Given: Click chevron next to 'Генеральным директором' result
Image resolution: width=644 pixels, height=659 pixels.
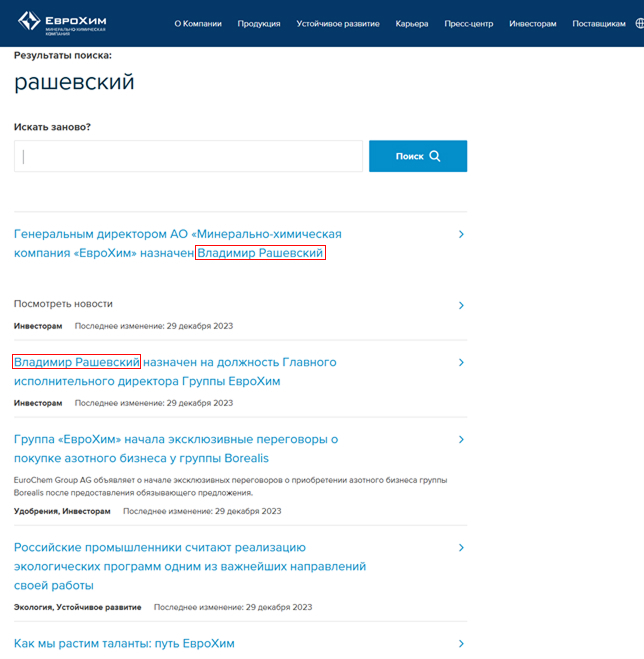Looking at the screenshot, I should click(461, 234).
